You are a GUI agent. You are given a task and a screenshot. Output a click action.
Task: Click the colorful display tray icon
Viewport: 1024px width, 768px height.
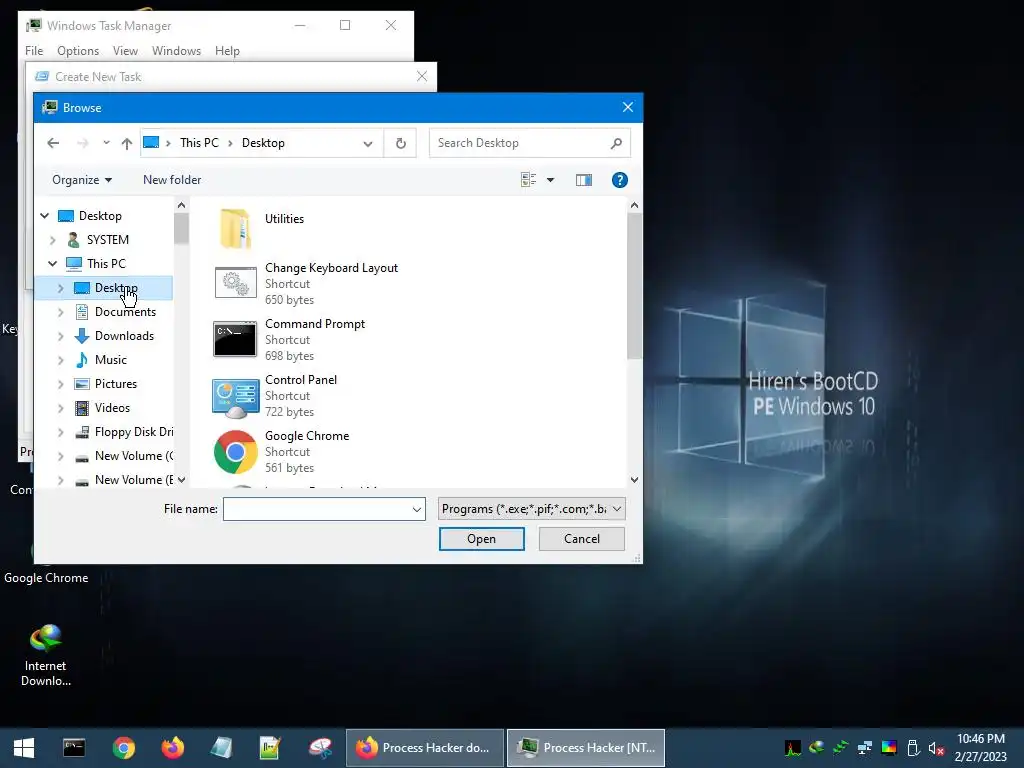[x=889, y=748]
